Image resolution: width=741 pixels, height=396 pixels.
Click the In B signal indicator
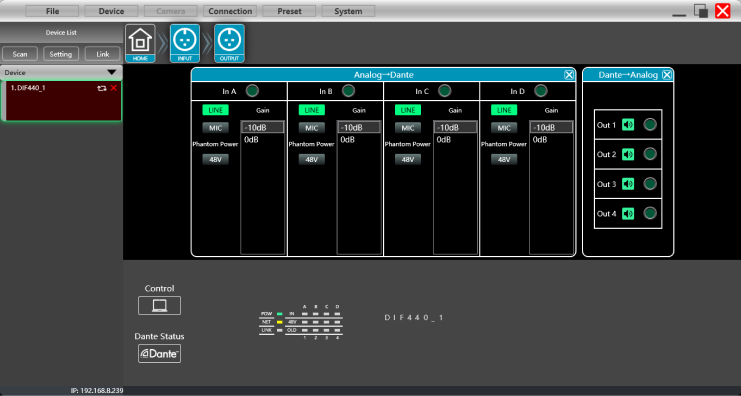[348, 90]
